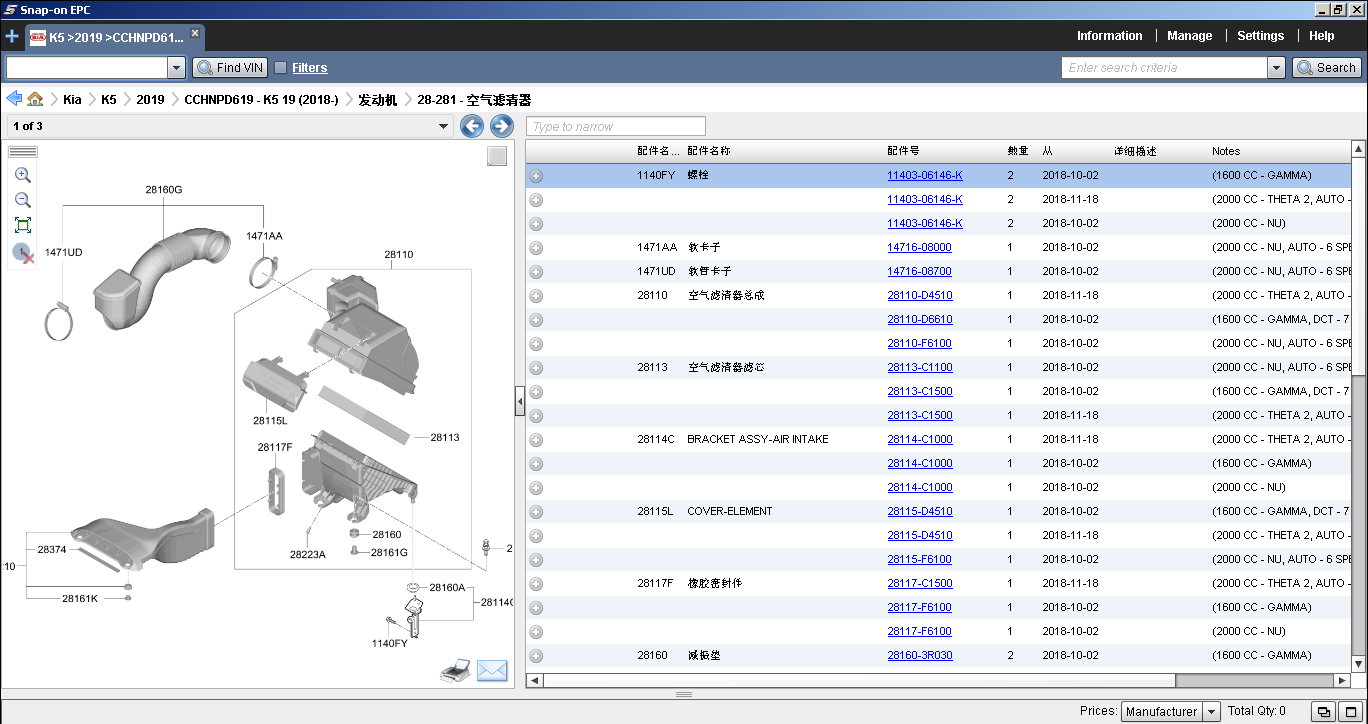The width and height of the screenshot is (1368, 724).
Task: Open the Information menu
Action: (1109, 36)
